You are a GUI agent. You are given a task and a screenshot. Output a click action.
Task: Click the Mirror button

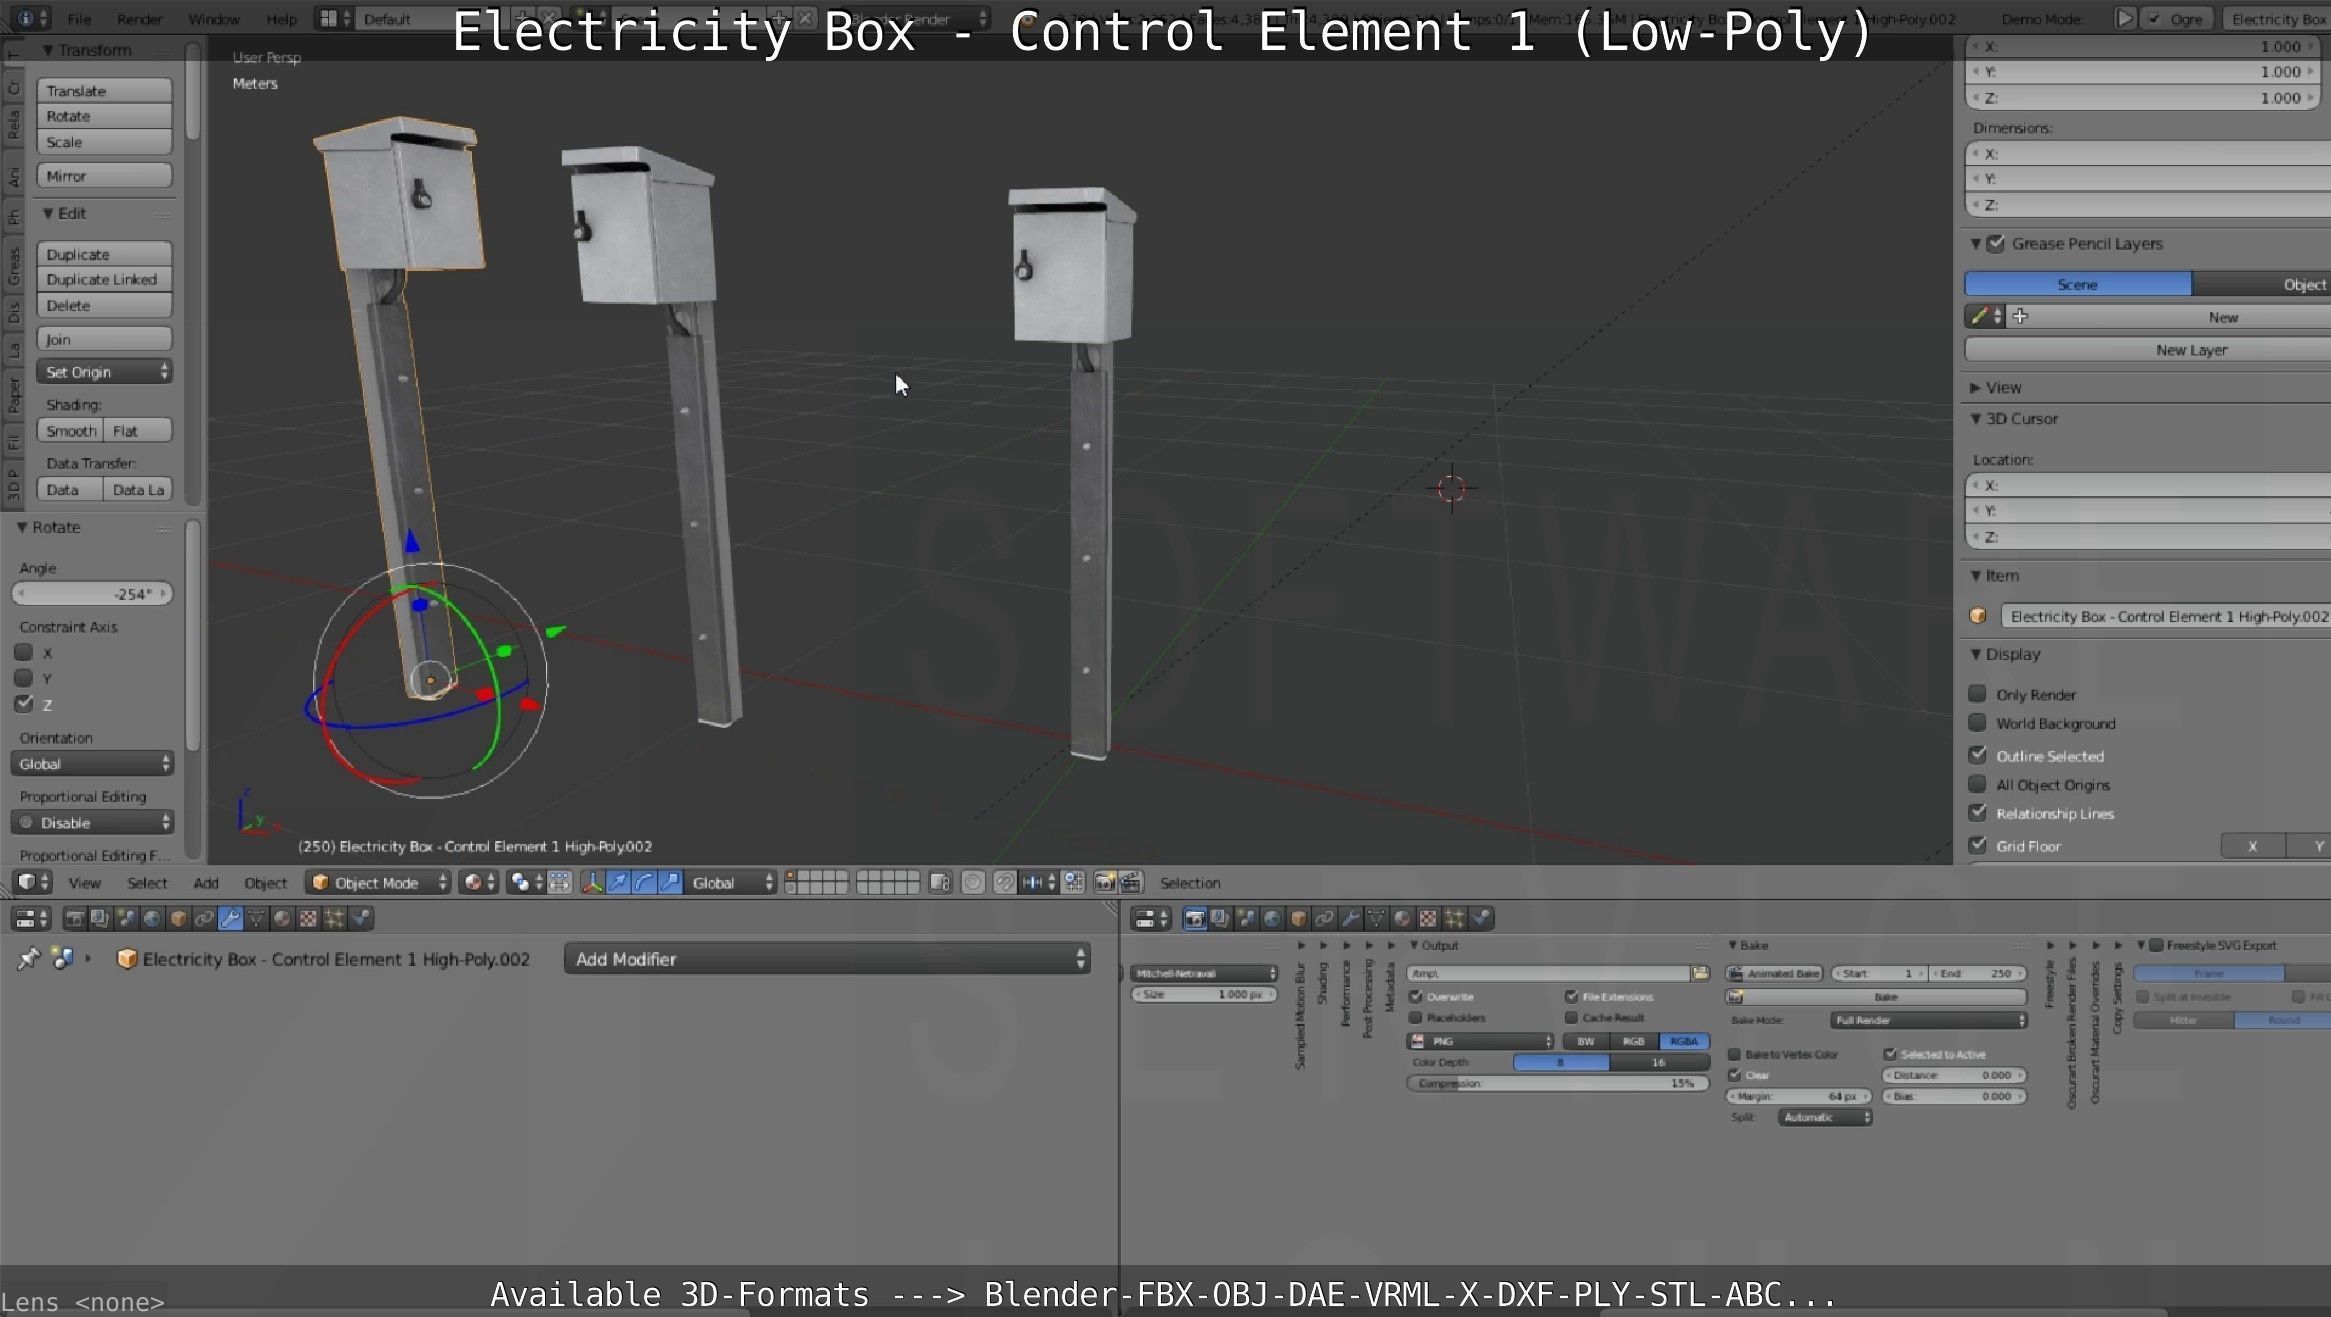[x=105, y=176]
